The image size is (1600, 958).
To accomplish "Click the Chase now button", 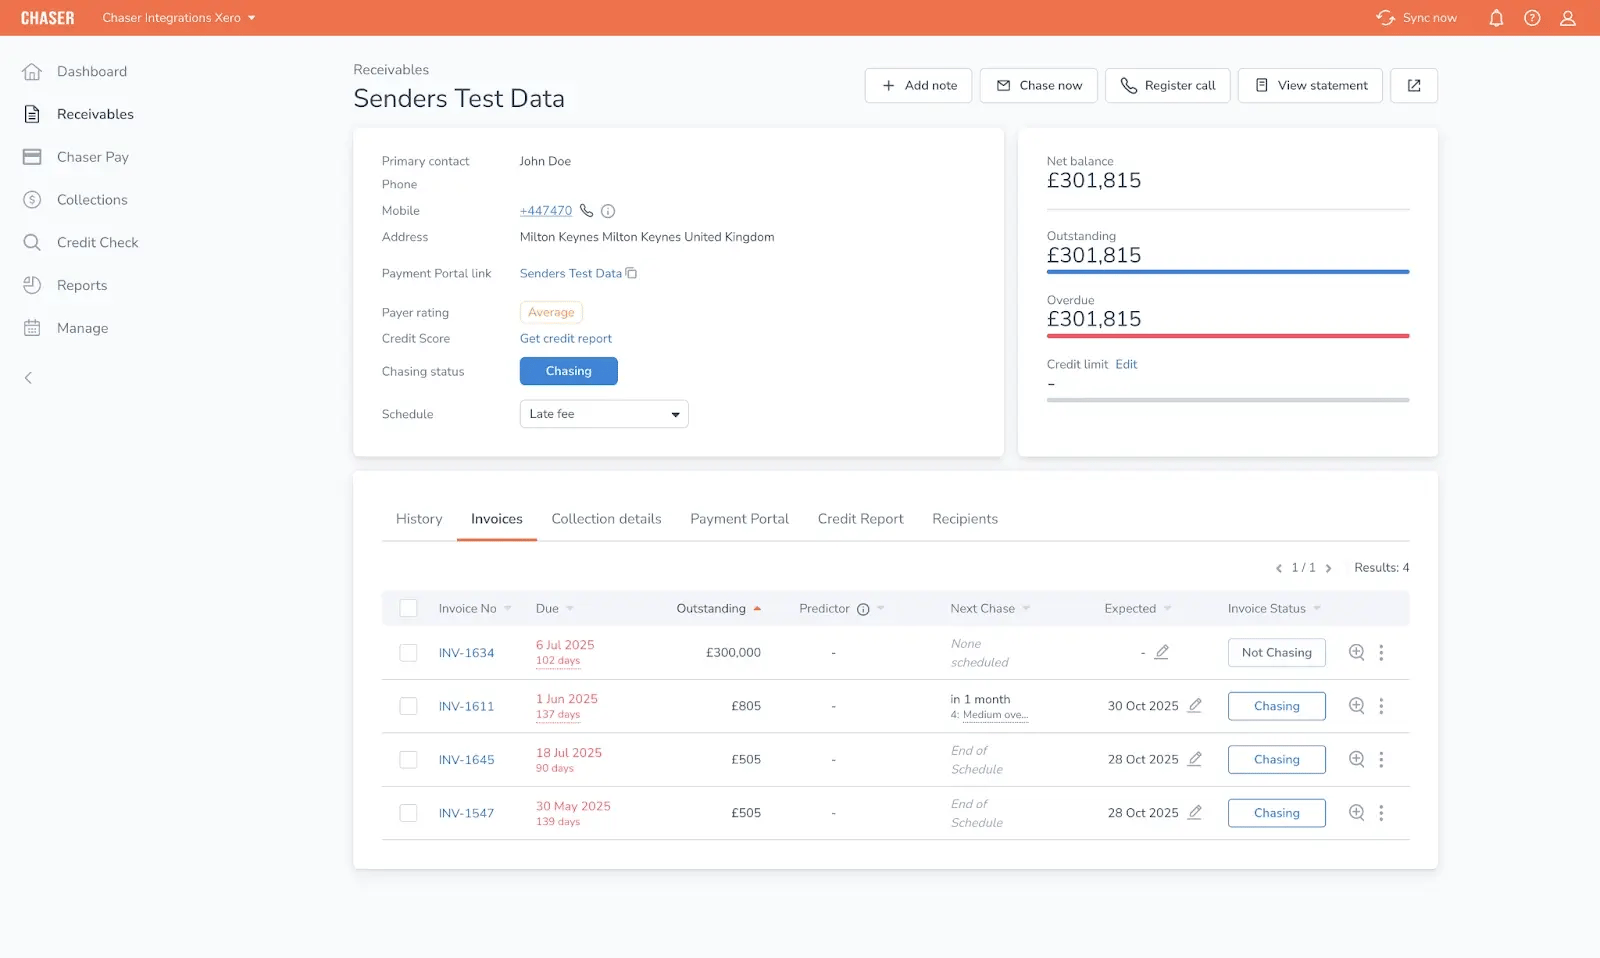I will click(1038, 85).
